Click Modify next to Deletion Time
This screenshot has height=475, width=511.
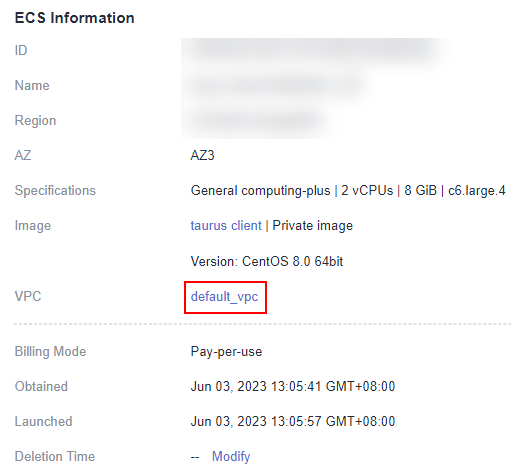point(231,456)
